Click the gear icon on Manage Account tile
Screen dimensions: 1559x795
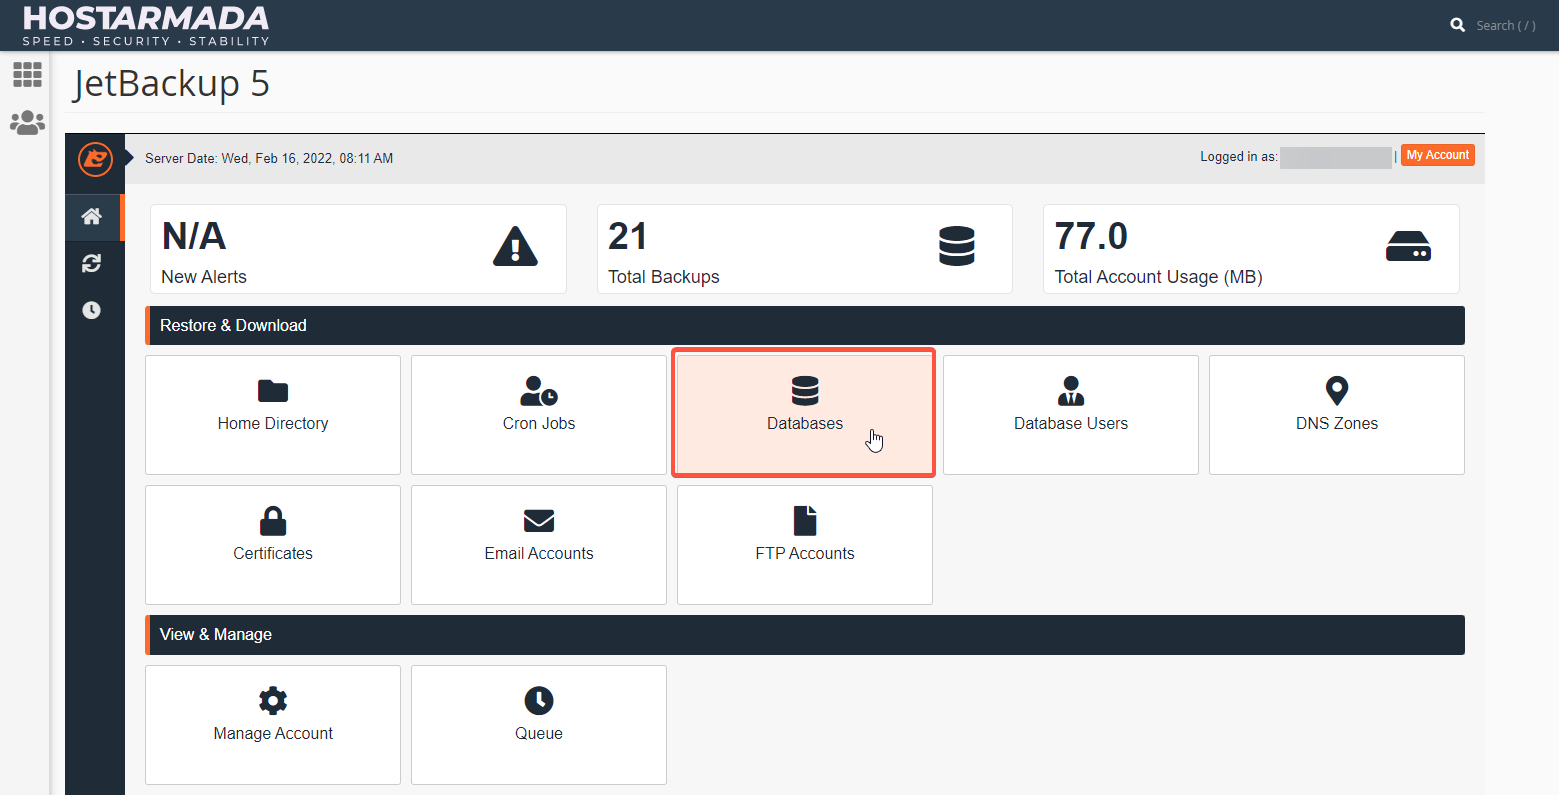point(272,701)
